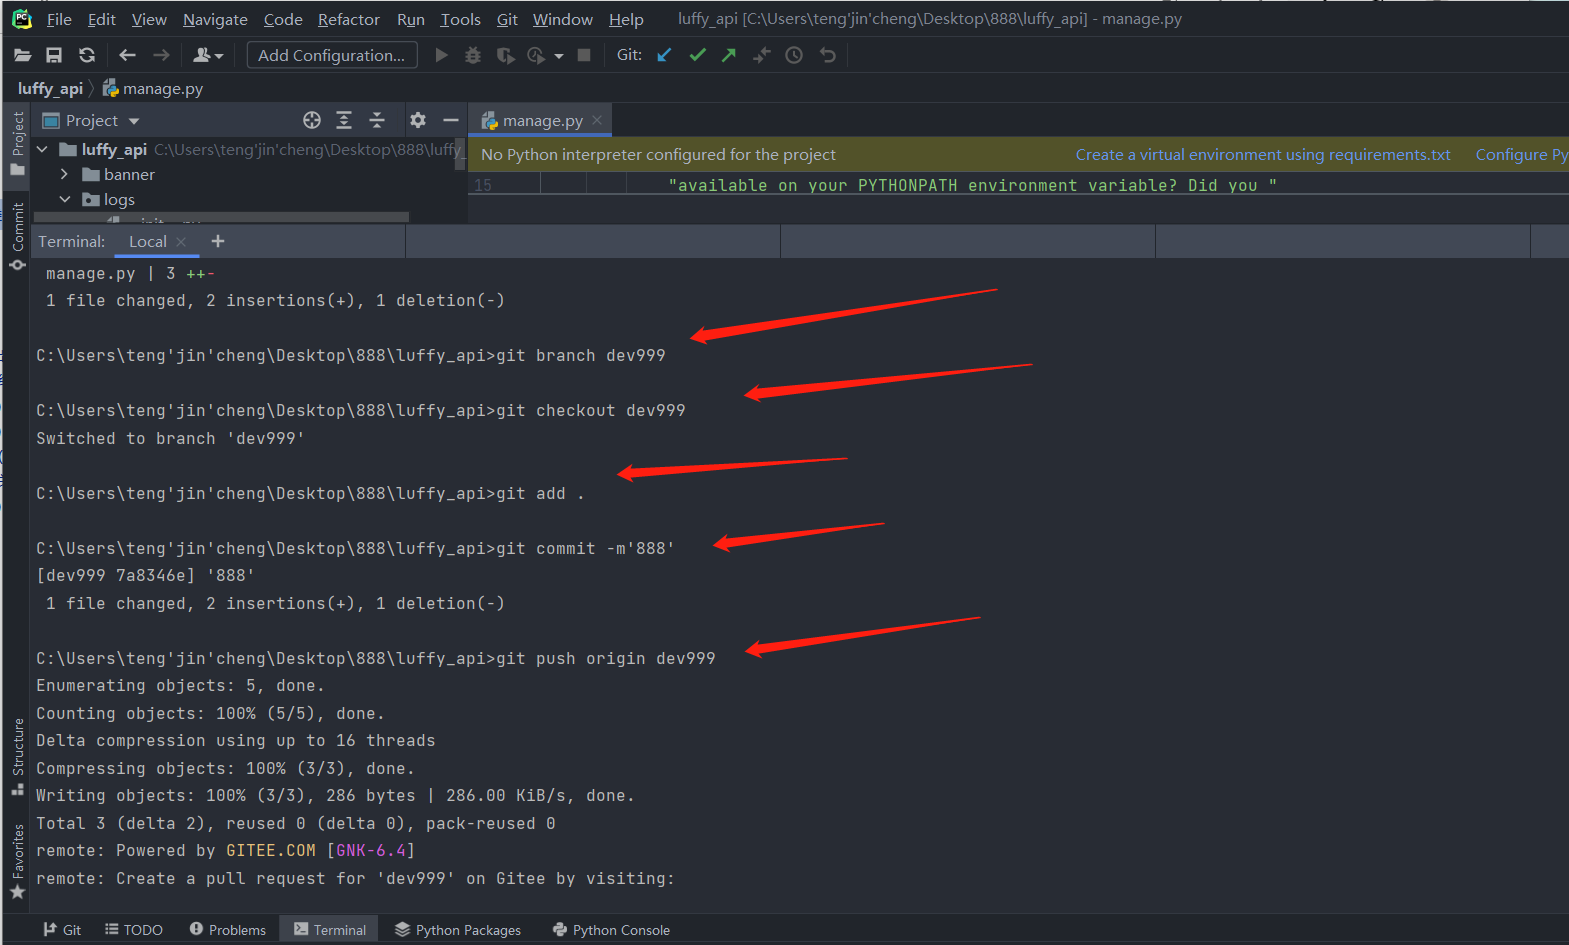Click Create a virtual environment using requirements.txt
This screenshot has width=1569, height=945.
1263,154
